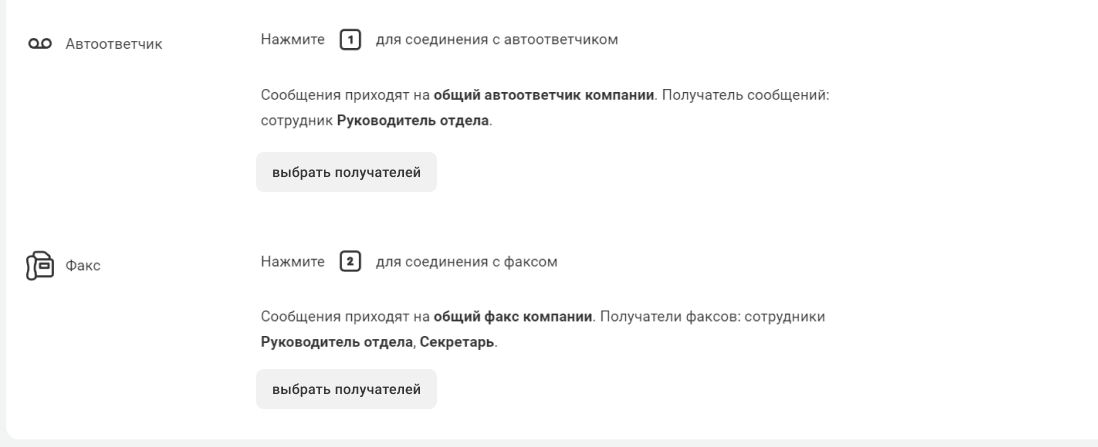Open recipient selection for the voicemail

tap(346, 172)
